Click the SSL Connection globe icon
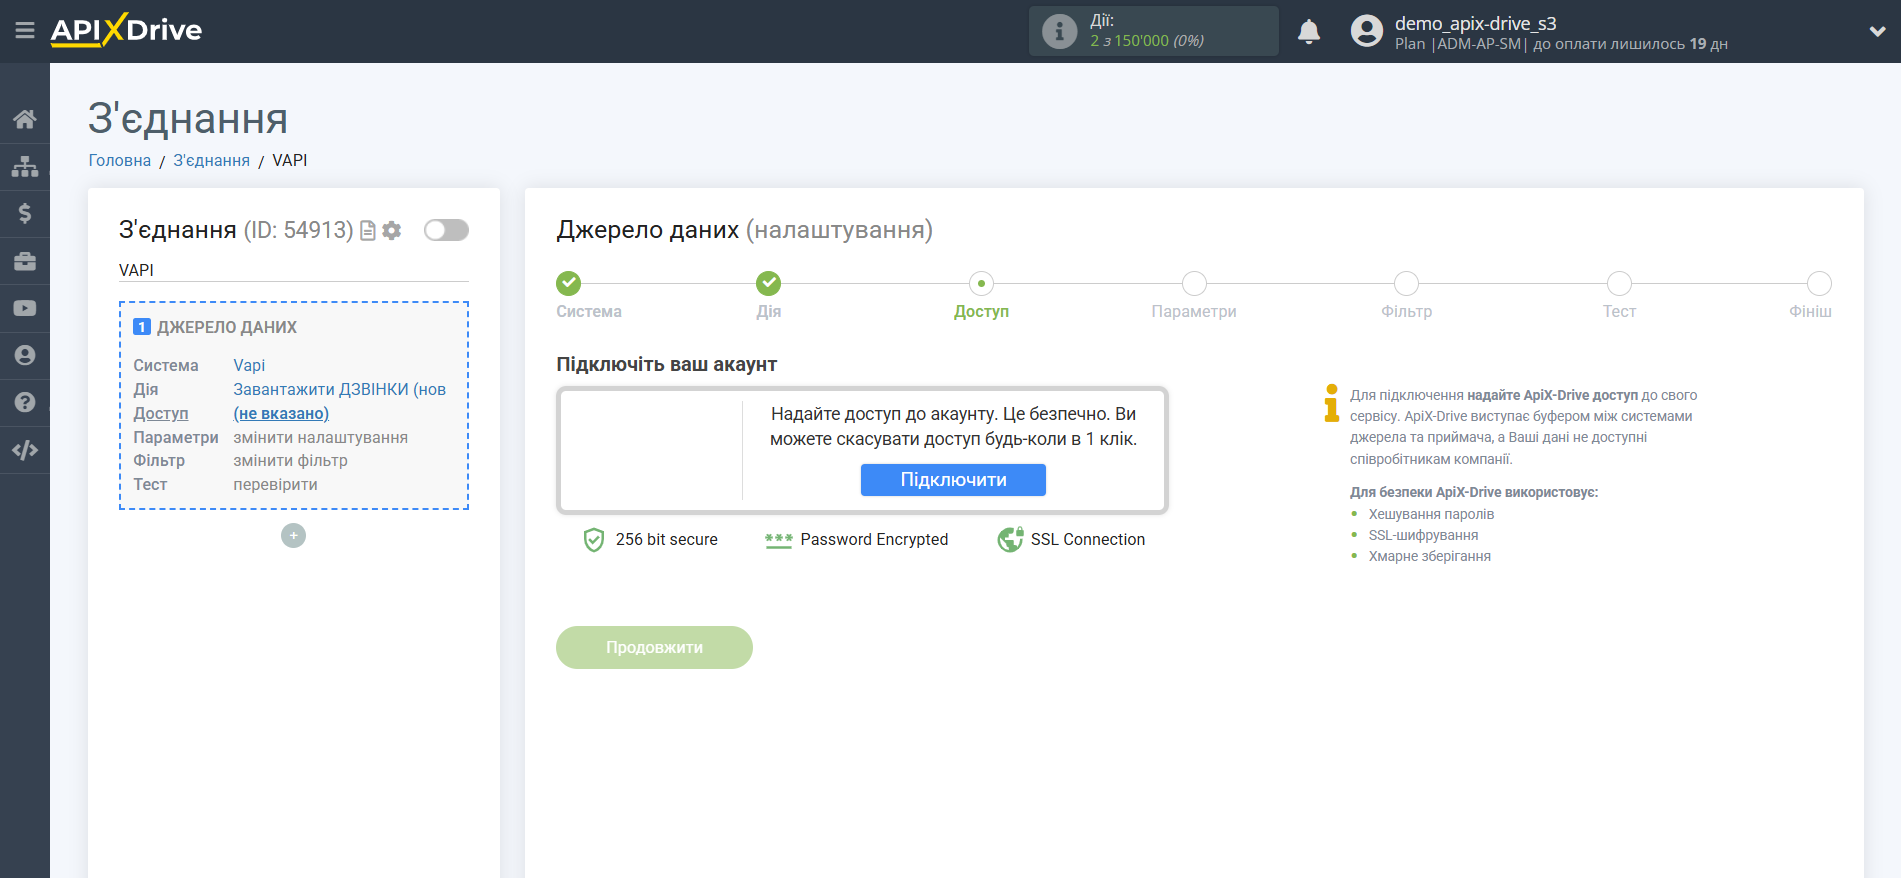 [1010, 540]
